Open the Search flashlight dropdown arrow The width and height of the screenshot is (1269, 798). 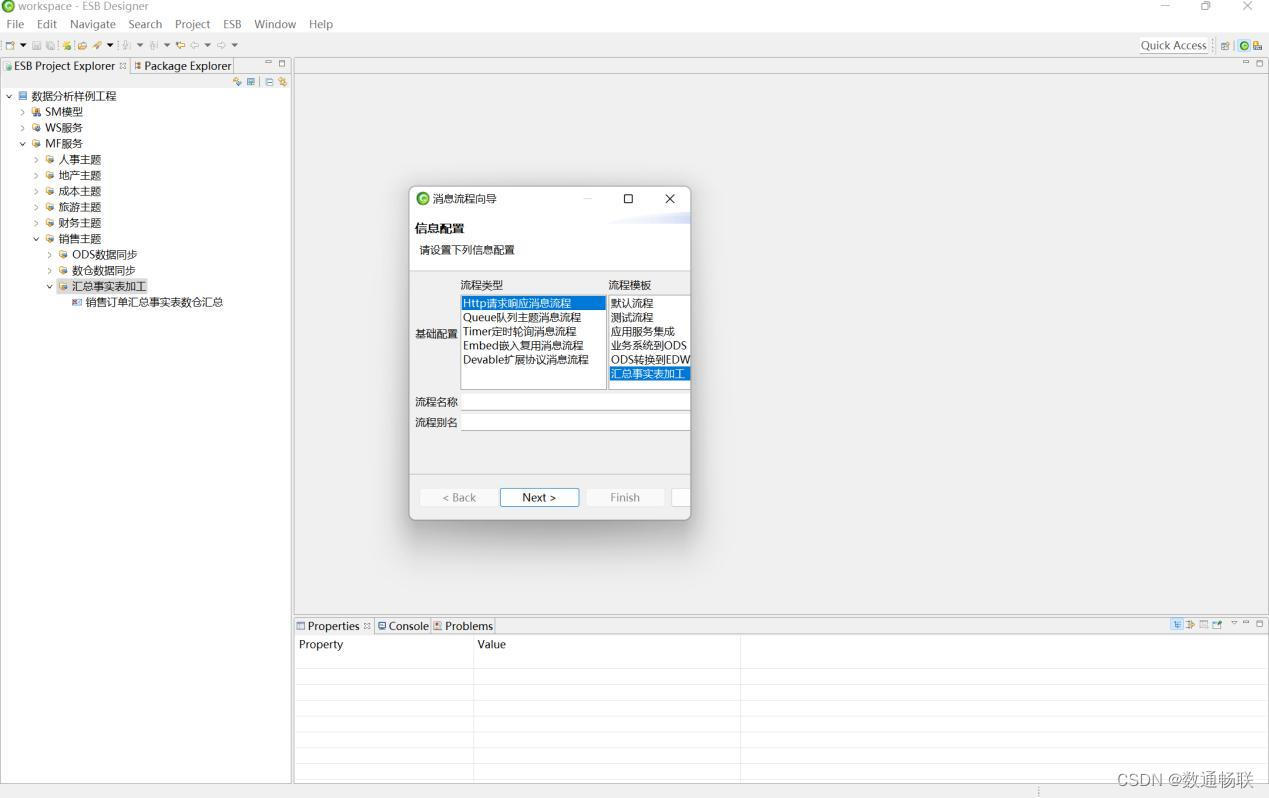(x=110, y=45)
